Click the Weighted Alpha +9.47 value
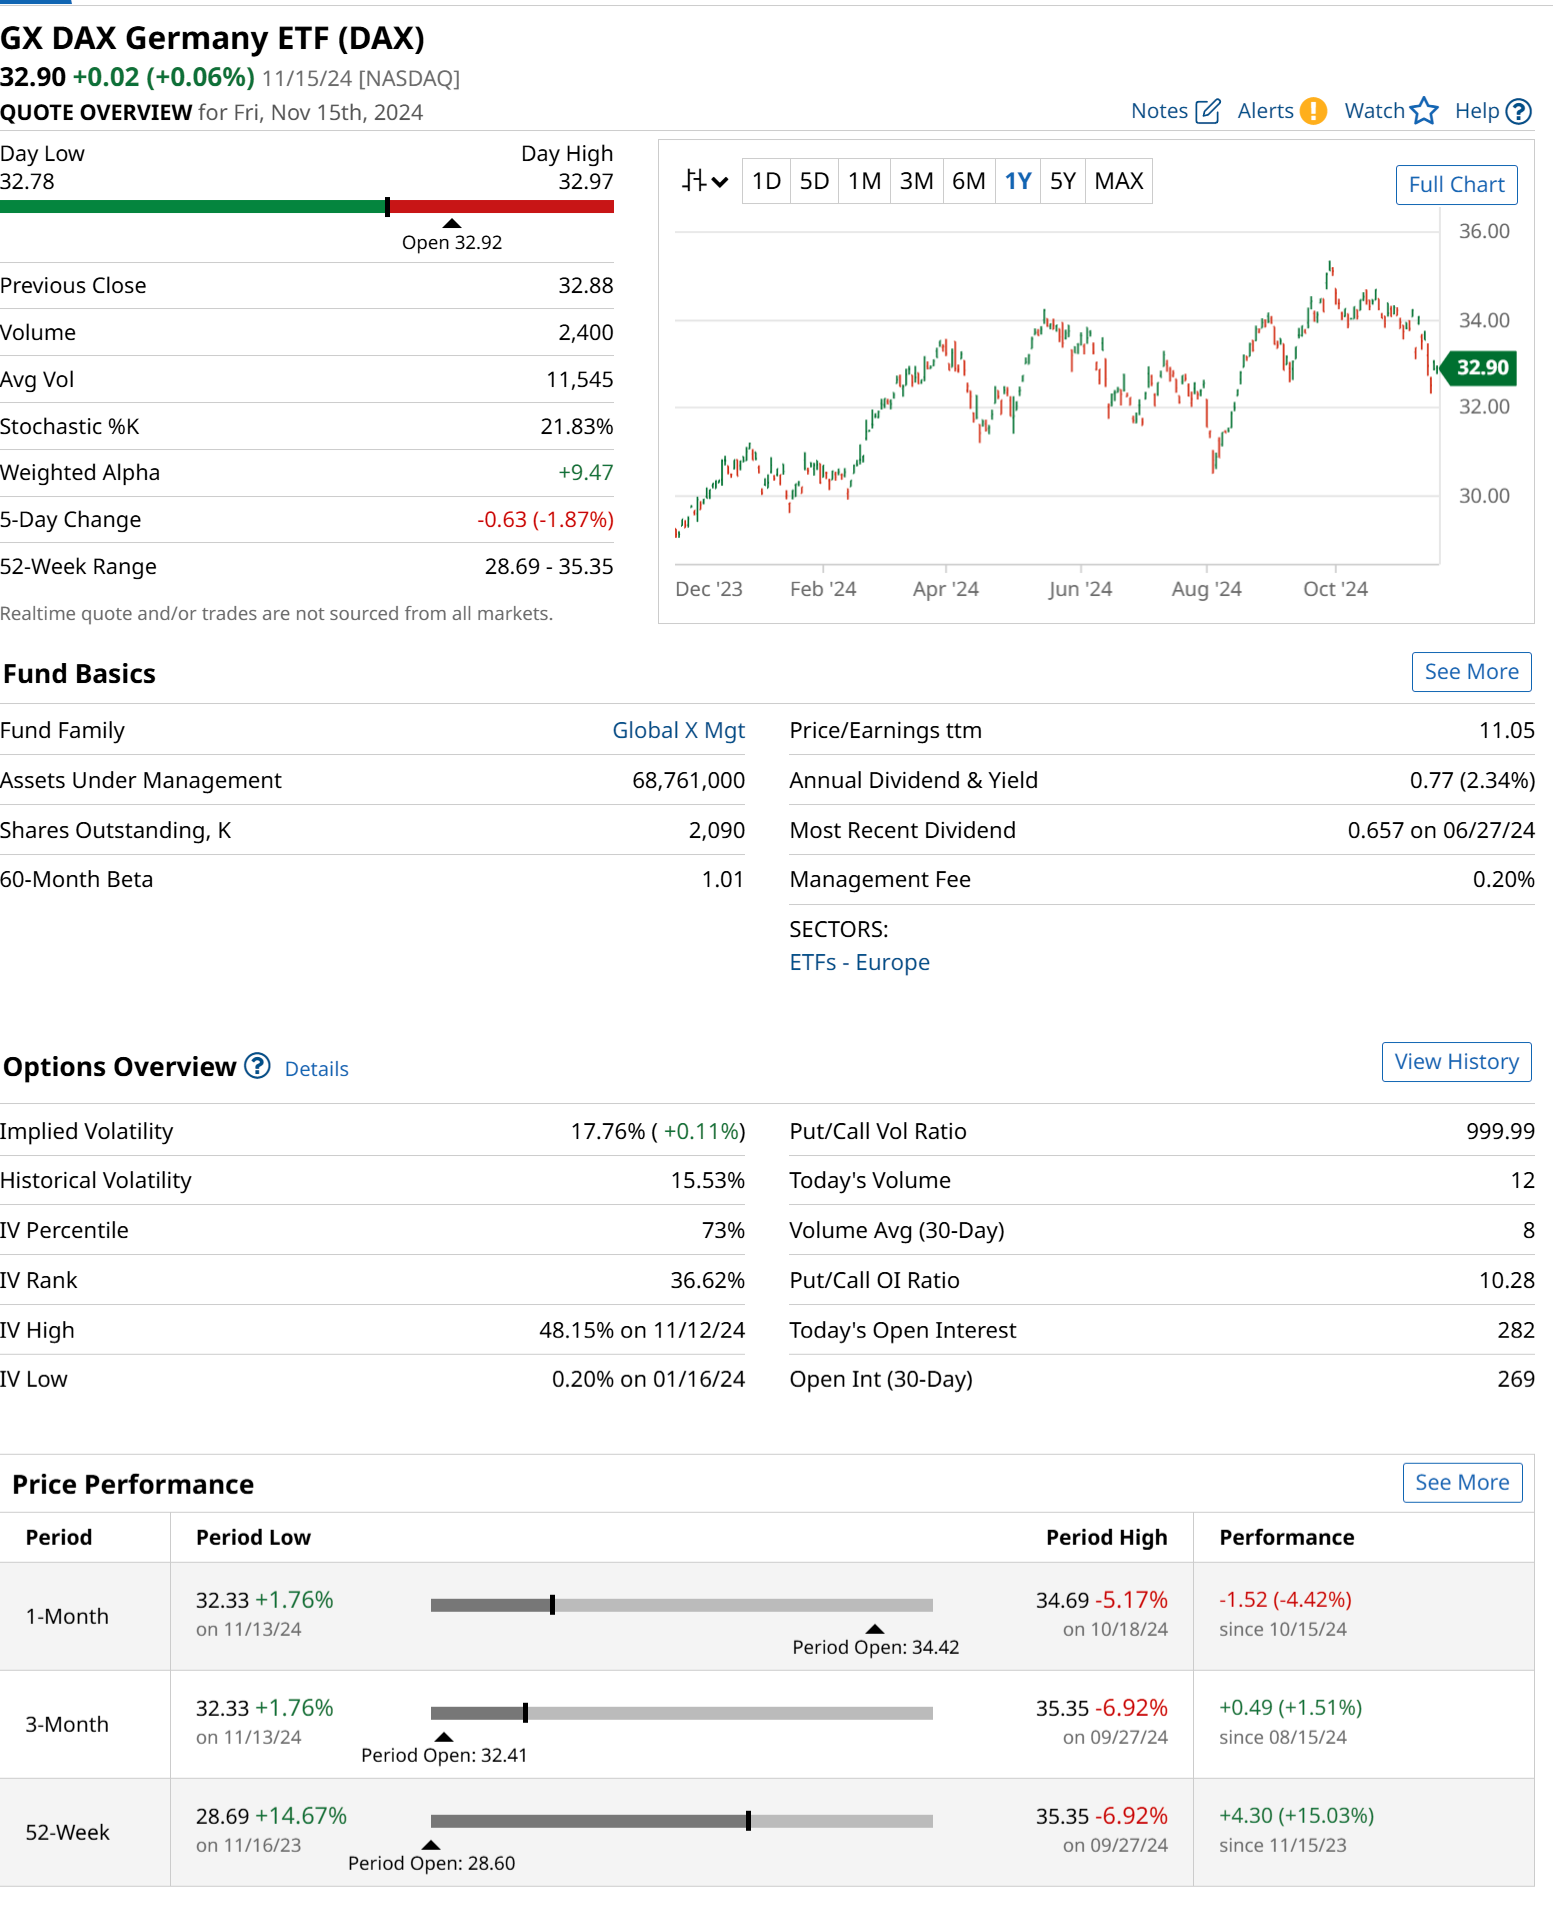 [586, 473]
